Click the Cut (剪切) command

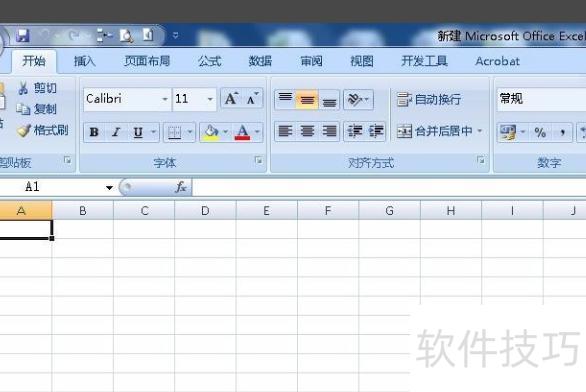point(37,88)
